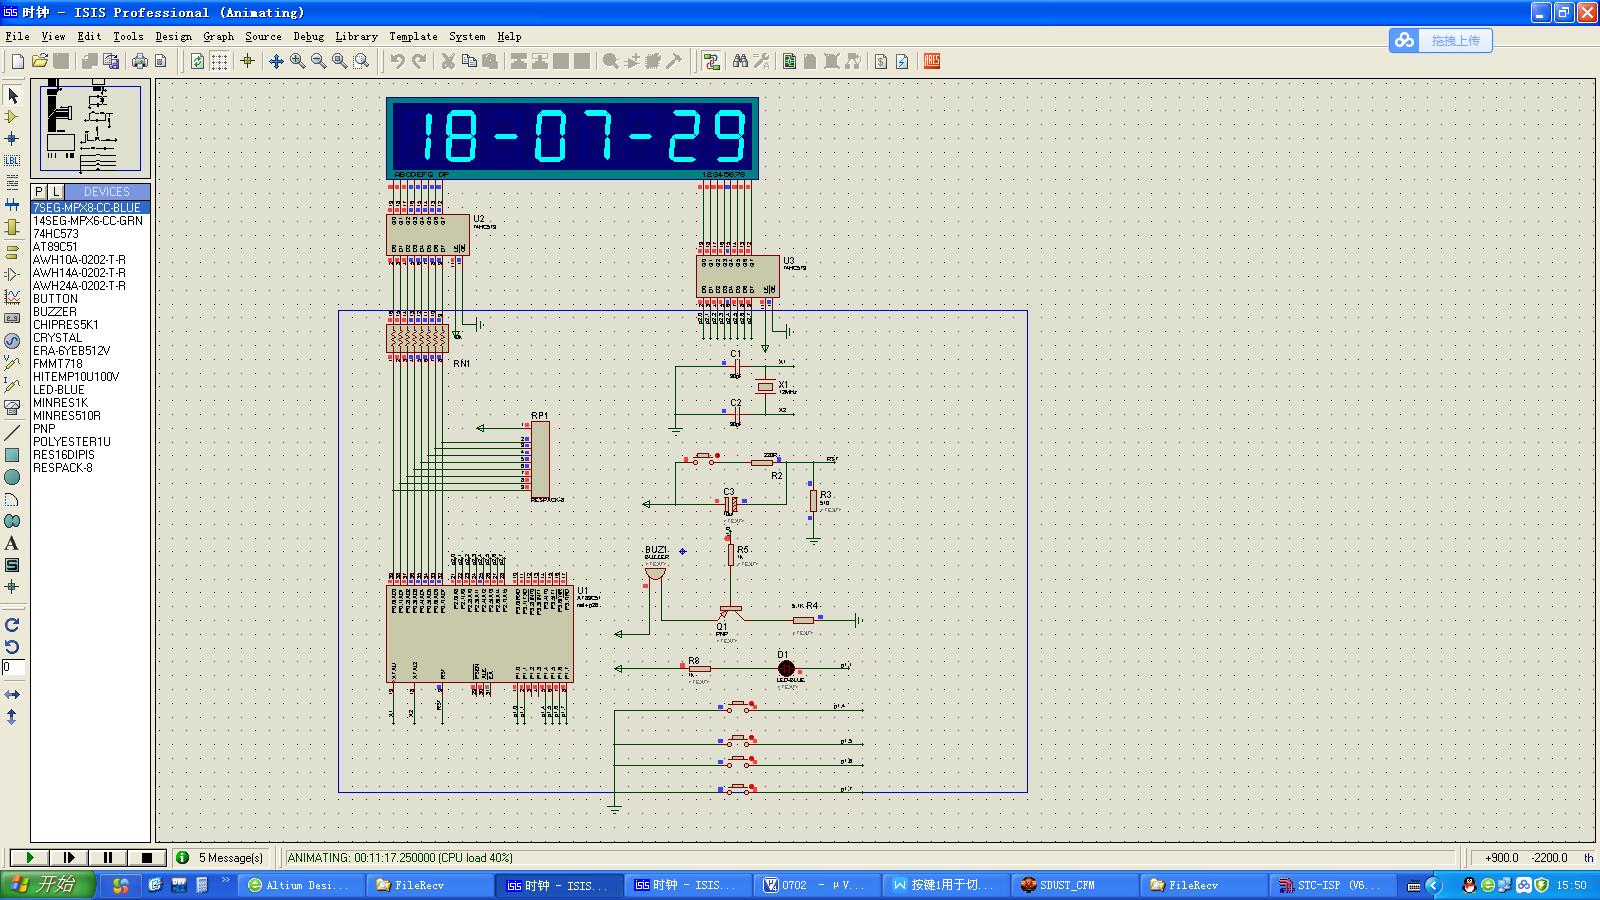Open the Windows Start button
Image resolution: width=1600 pixels, height=900 pixels.
tap(48, 884)
